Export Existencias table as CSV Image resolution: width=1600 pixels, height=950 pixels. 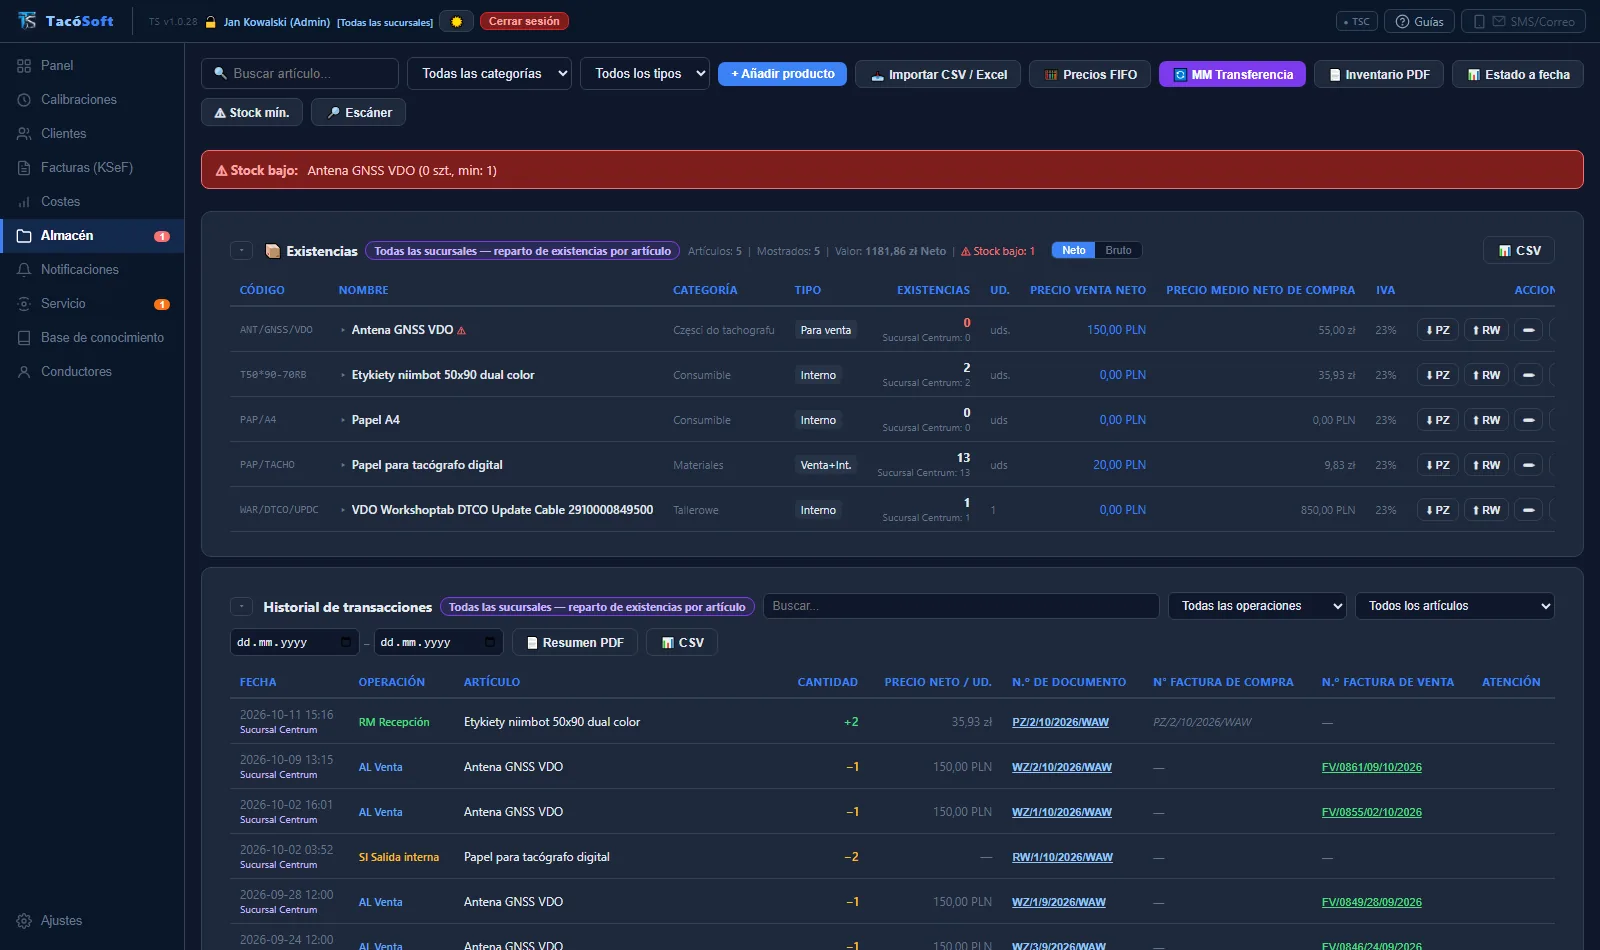pos(1519,250)
